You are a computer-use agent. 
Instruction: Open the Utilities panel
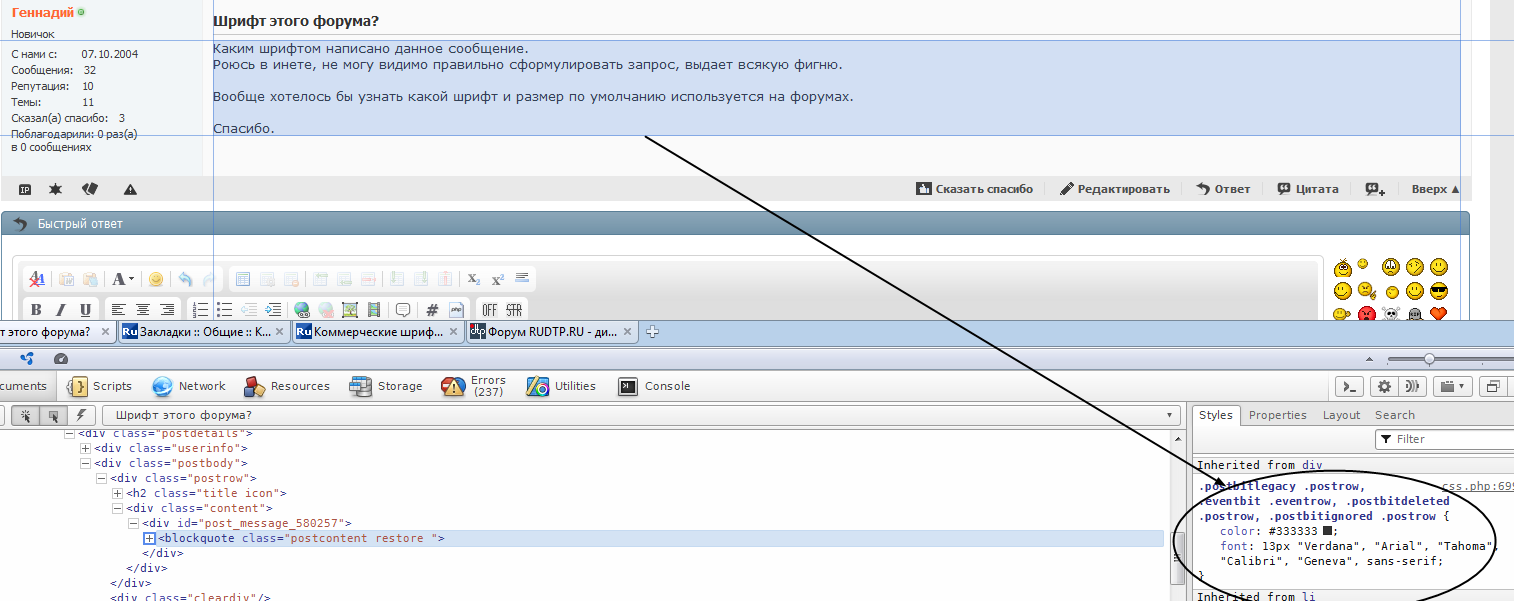pos(562,386)
